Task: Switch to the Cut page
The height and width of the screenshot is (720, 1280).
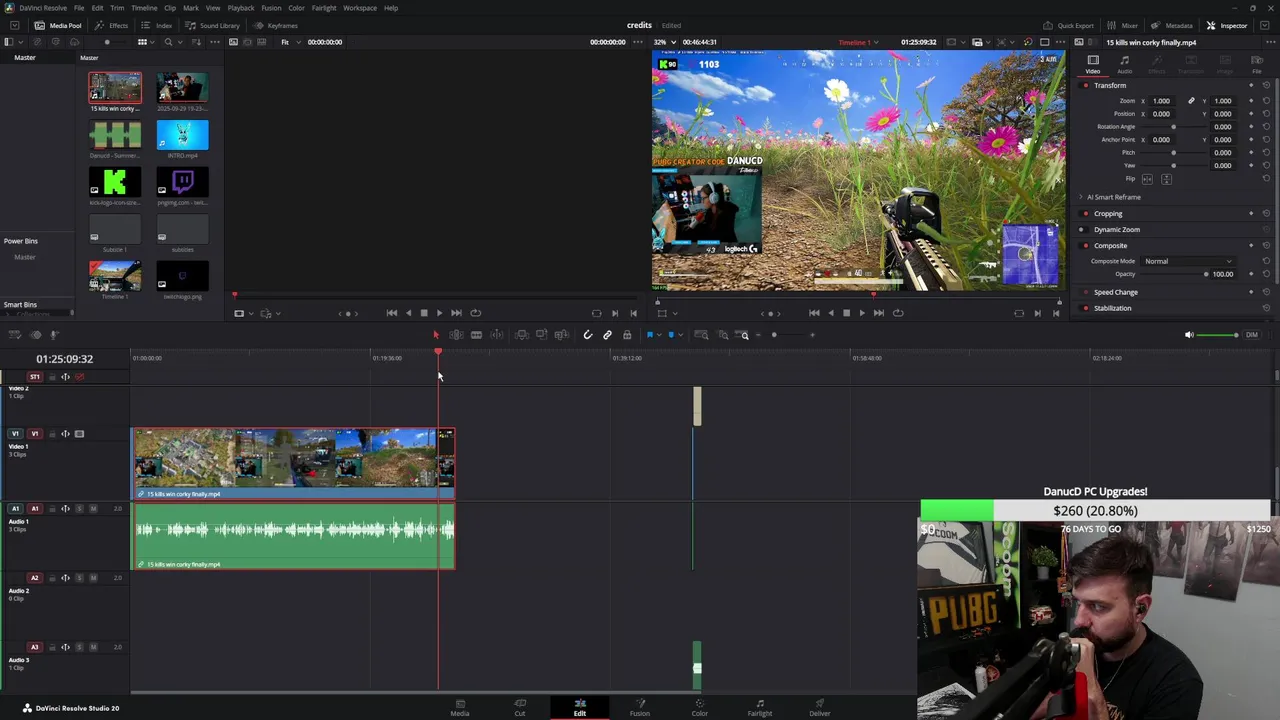Action: coord(520,707)
